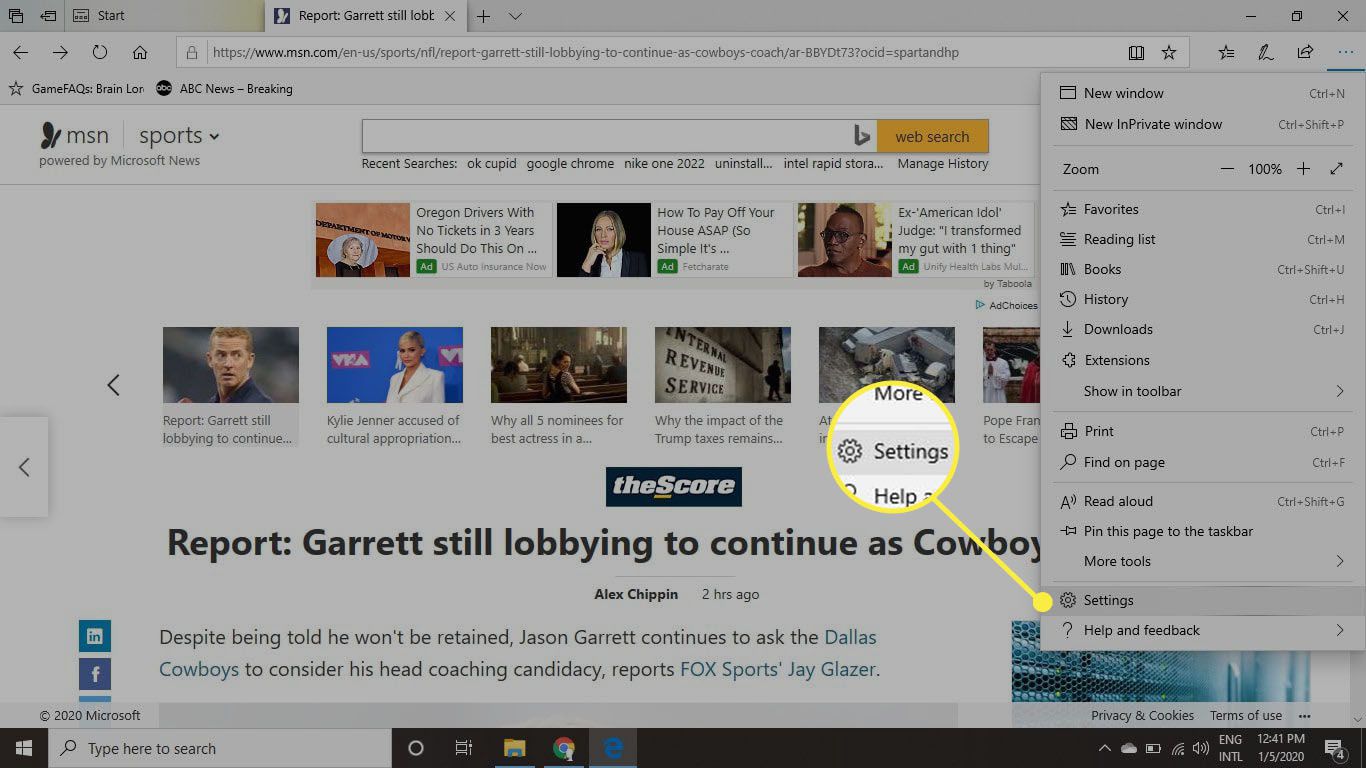1366x768 pixels.
Task: Expand More tools submenu
Action: [x=1203, y=561]
